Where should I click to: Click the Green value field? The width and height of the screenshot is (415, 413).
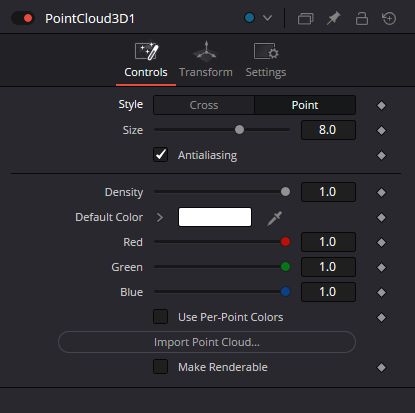[x=328, y=267]
